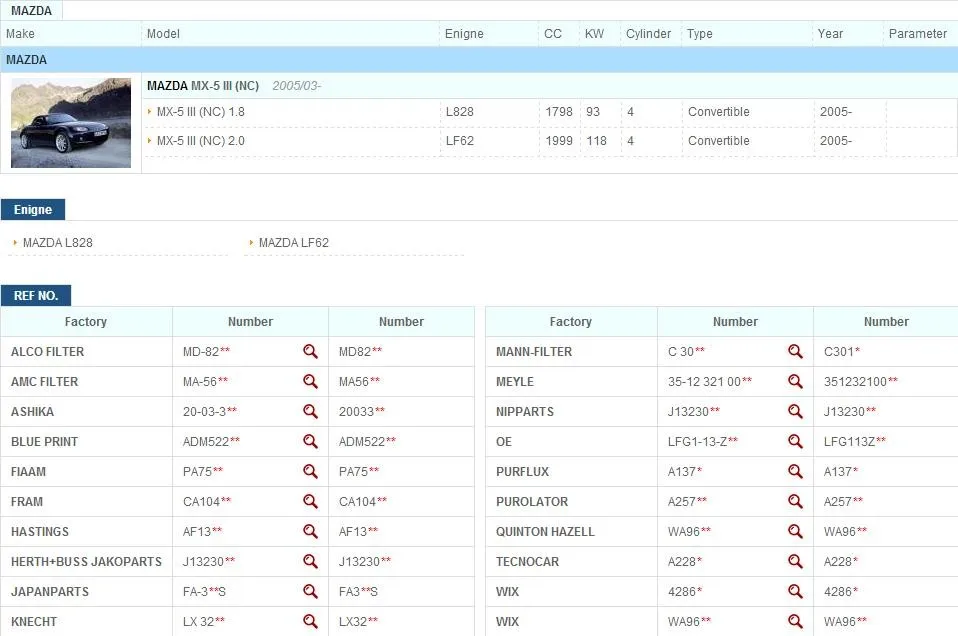This screenshot has height=636, width=958.
Task: Click the TECNOCAR factory name
Action: (x=527, y=561)
